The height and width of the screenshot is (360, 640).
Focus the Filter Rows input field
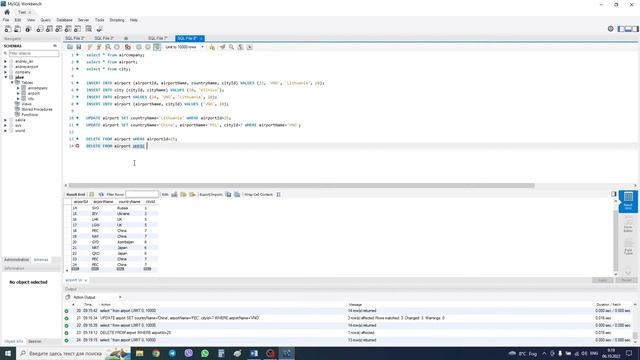(x=142, y=194)
